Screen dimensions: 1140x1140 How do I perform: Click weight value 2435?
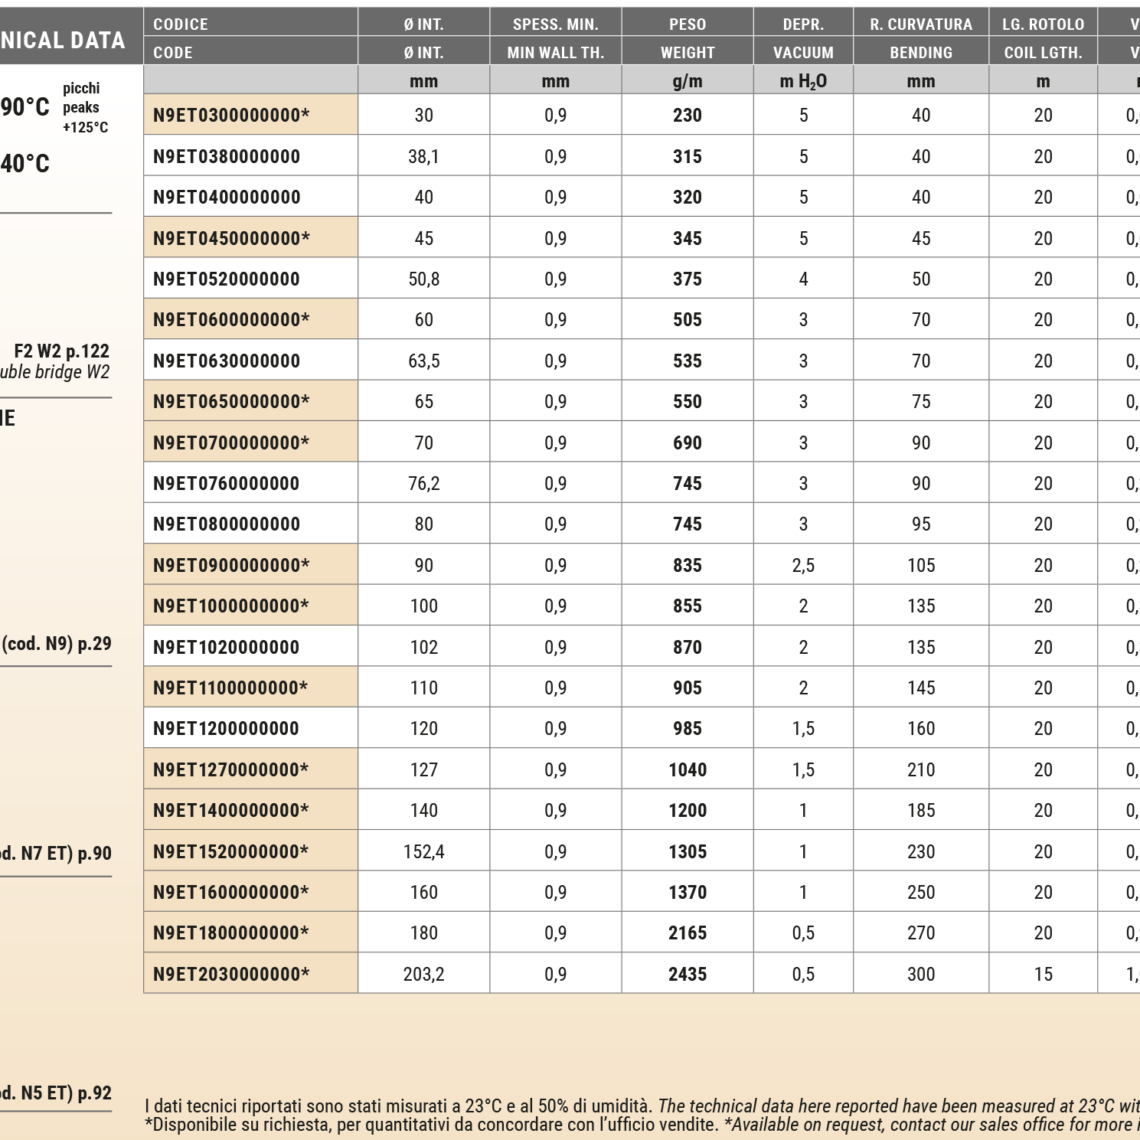click(687, 974)
